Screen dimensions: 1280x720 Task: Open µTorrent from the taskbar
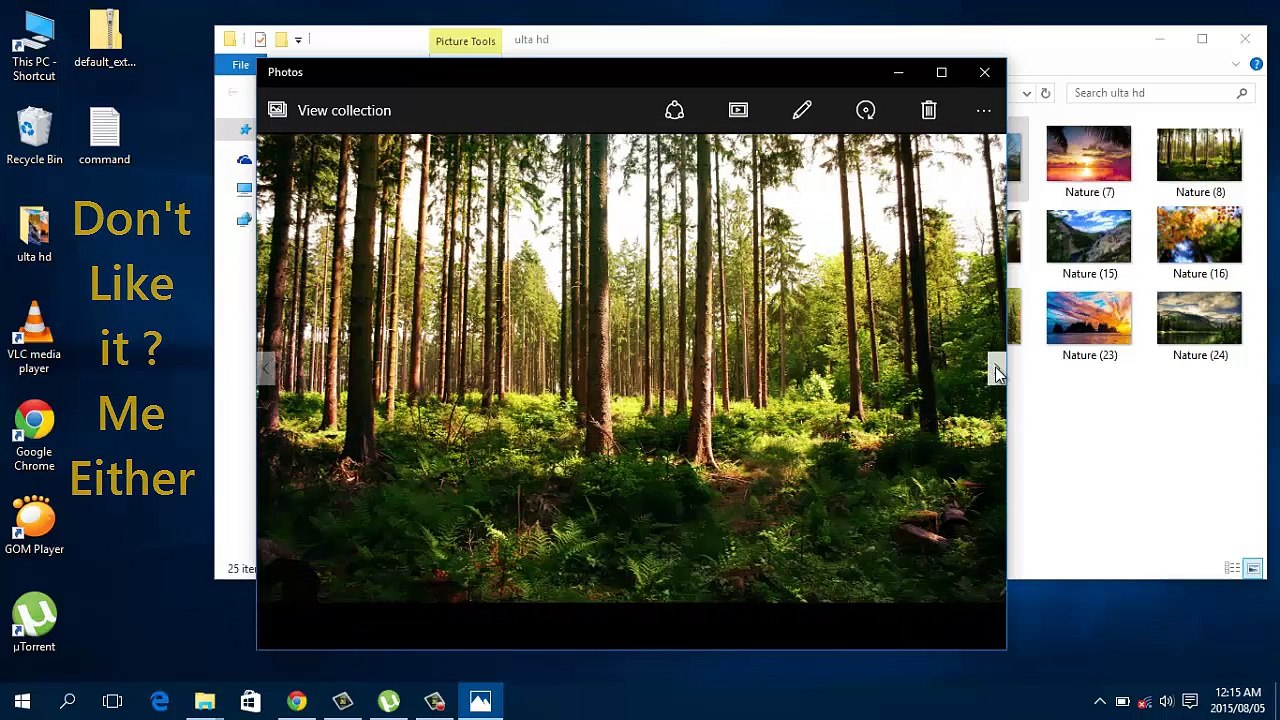(388, 701)
